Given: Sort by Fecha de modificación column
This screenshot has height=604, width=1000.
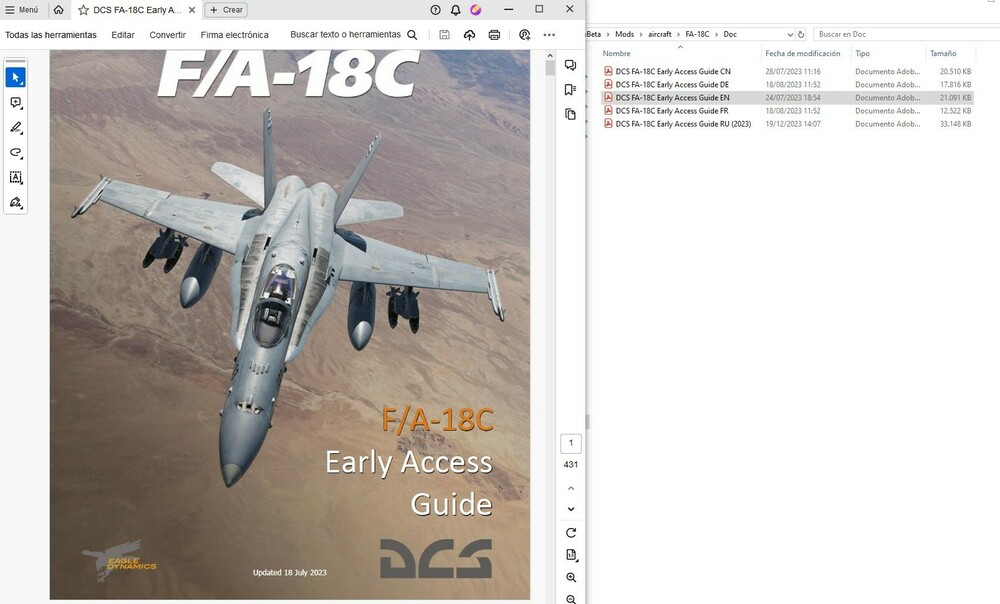Looking at the screenshot, I should click(803, 54).
